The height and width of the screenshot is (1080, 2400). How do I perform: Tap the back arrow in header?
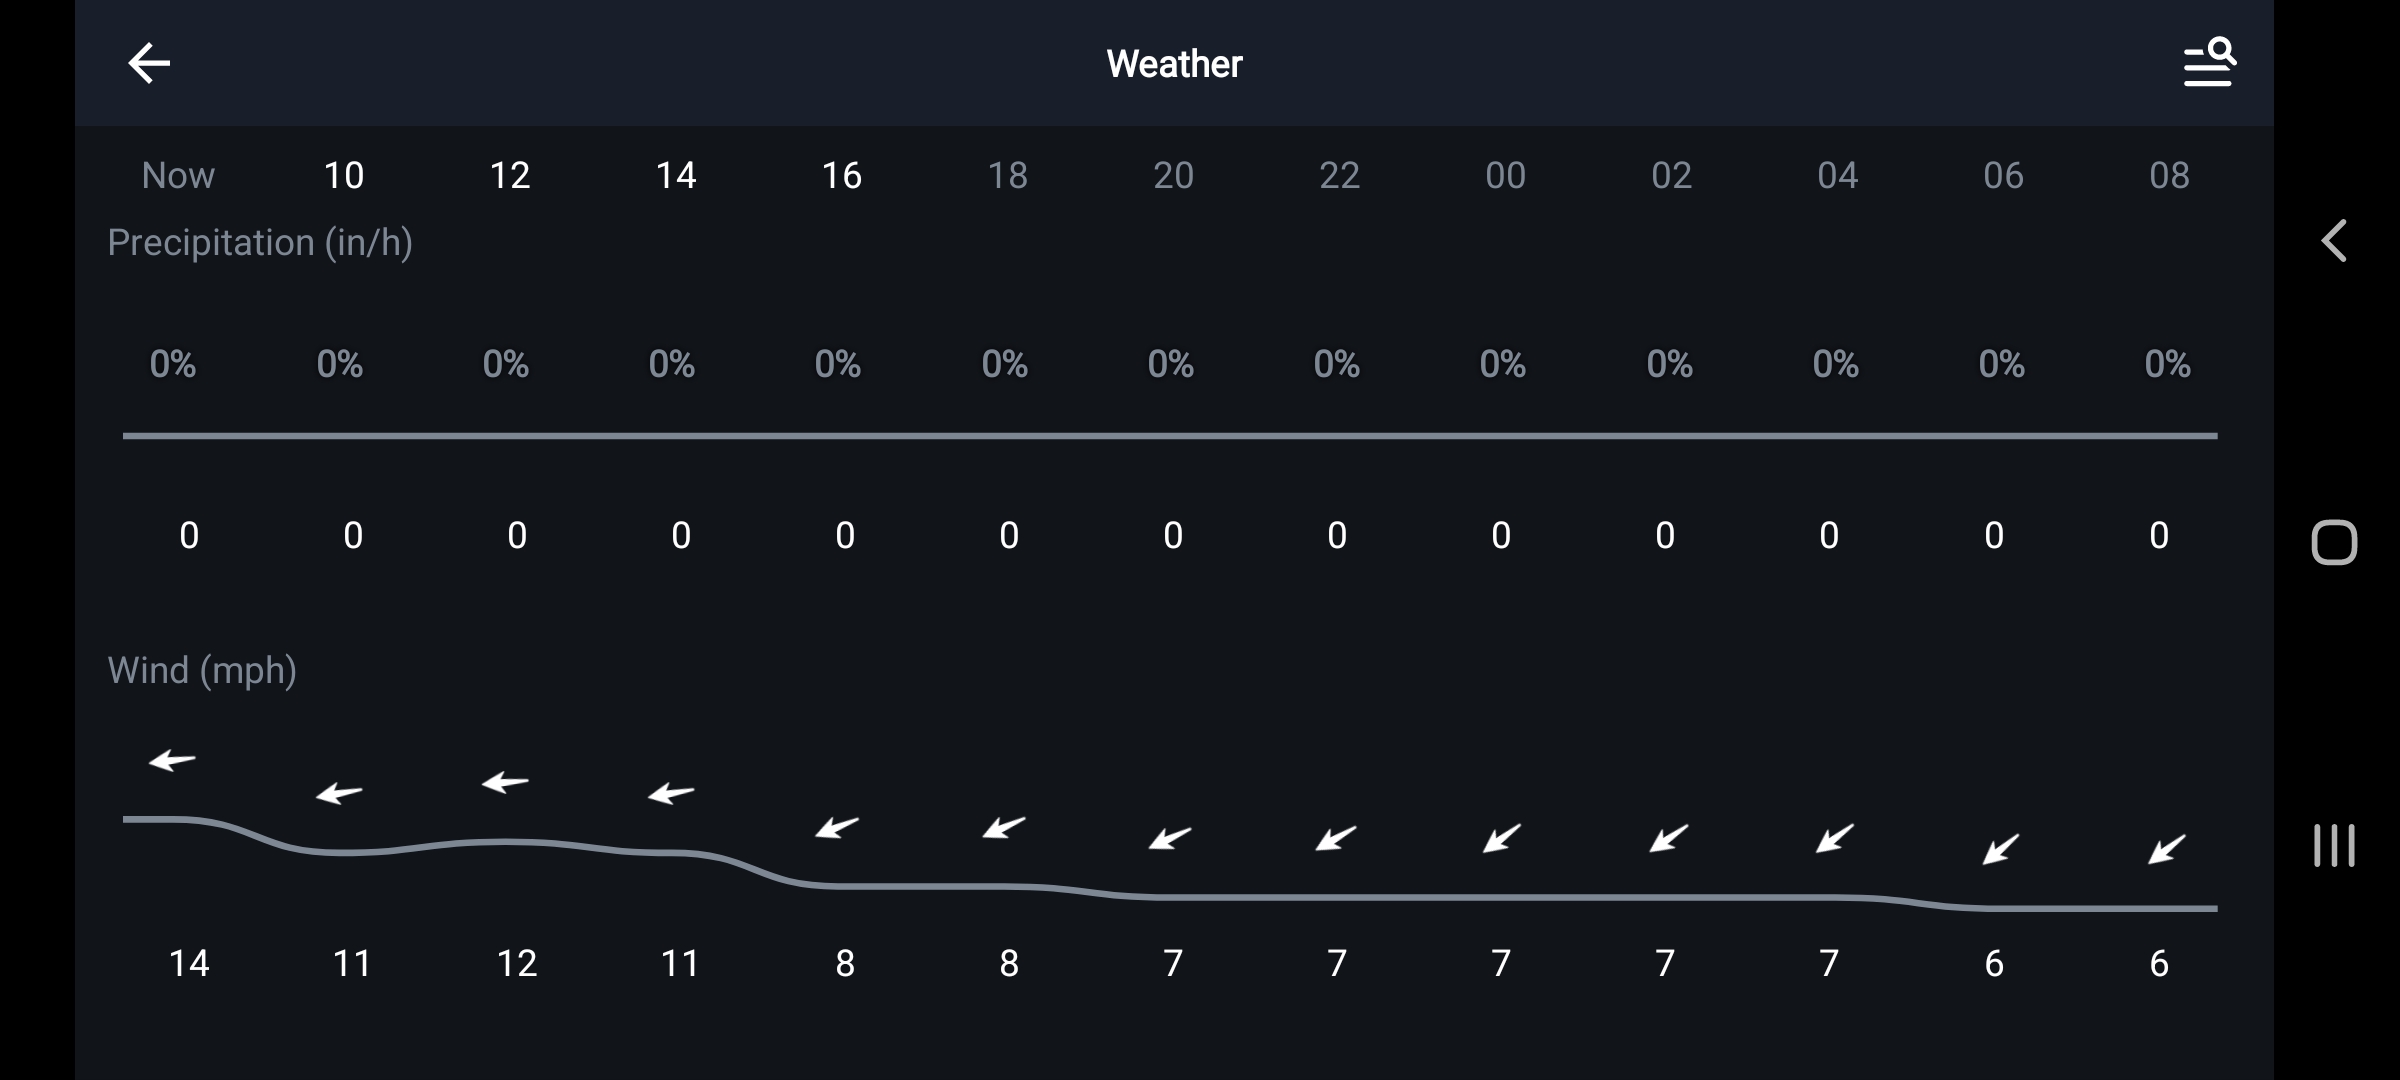[149, 63]
